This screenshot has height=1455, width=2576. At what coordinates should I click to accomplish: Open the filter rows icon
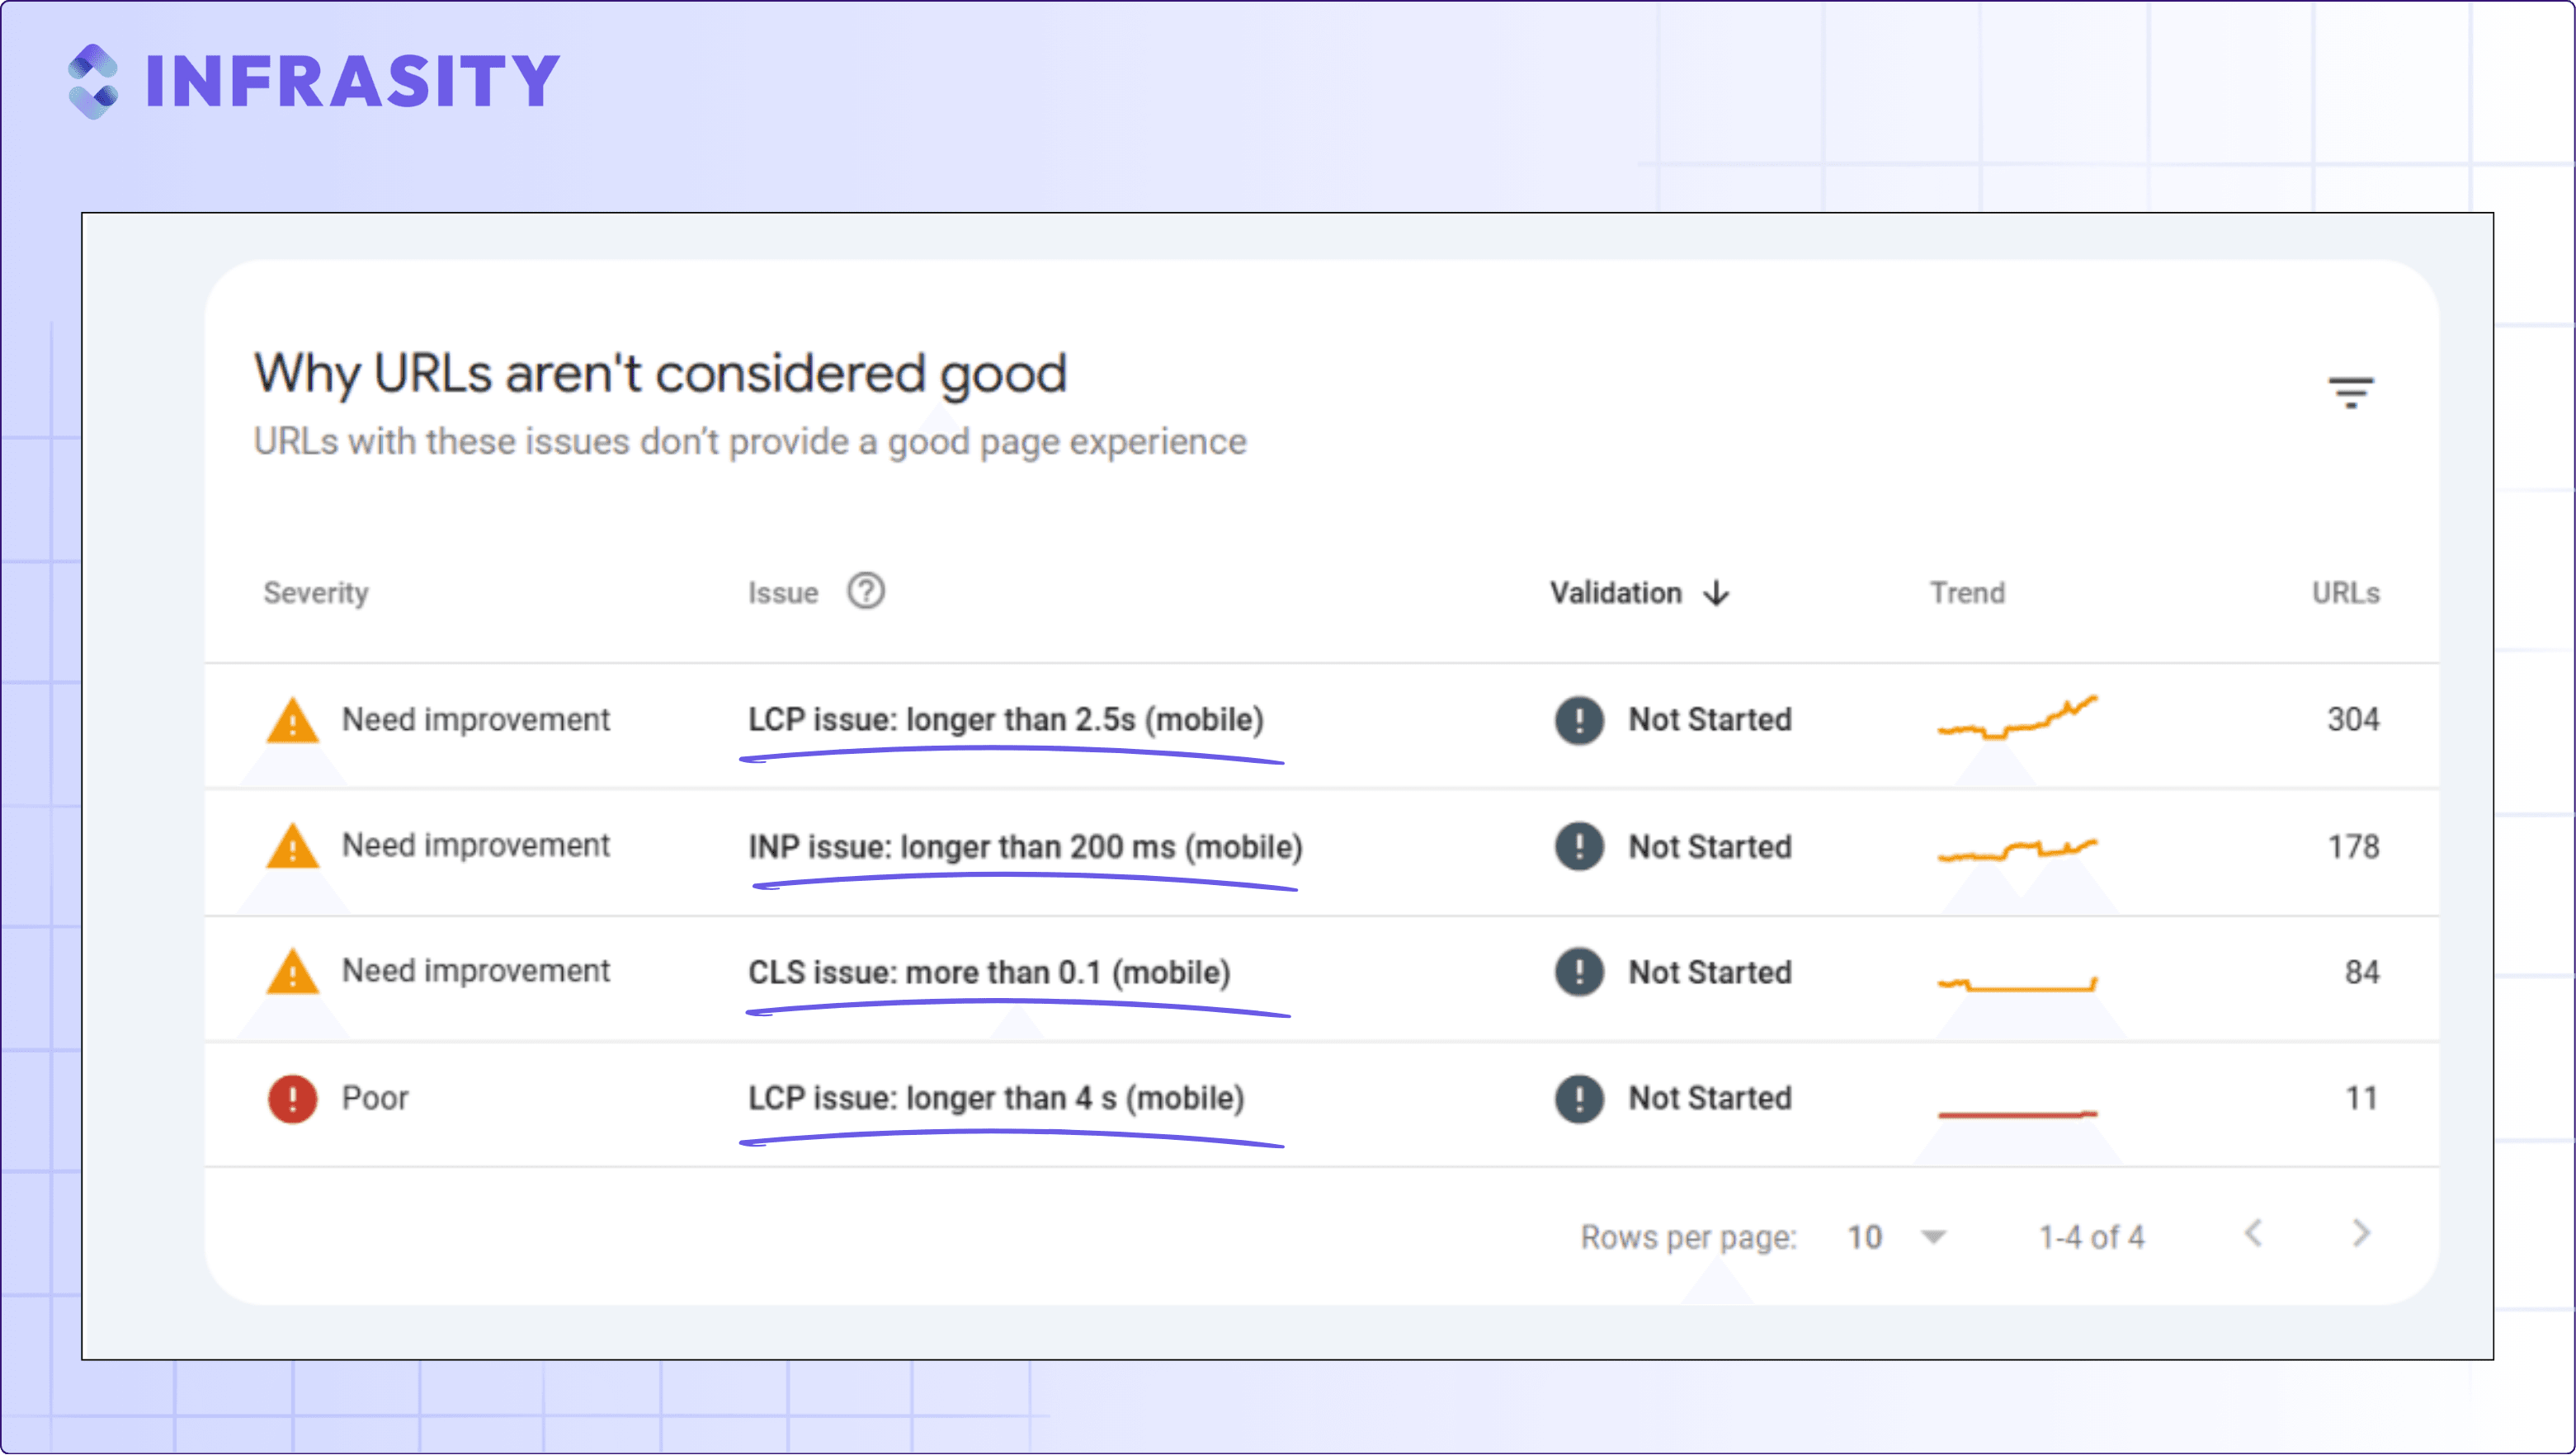(x=2350, y=392)
